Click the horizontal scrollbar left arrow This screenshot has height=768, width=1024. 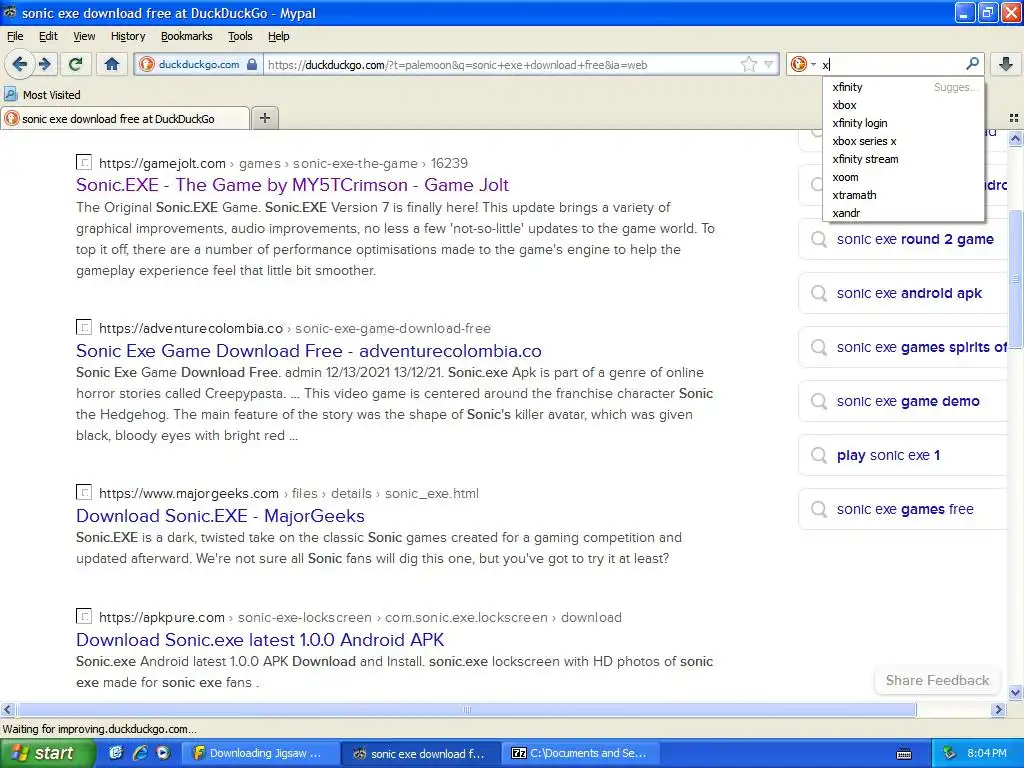point(8,709)
